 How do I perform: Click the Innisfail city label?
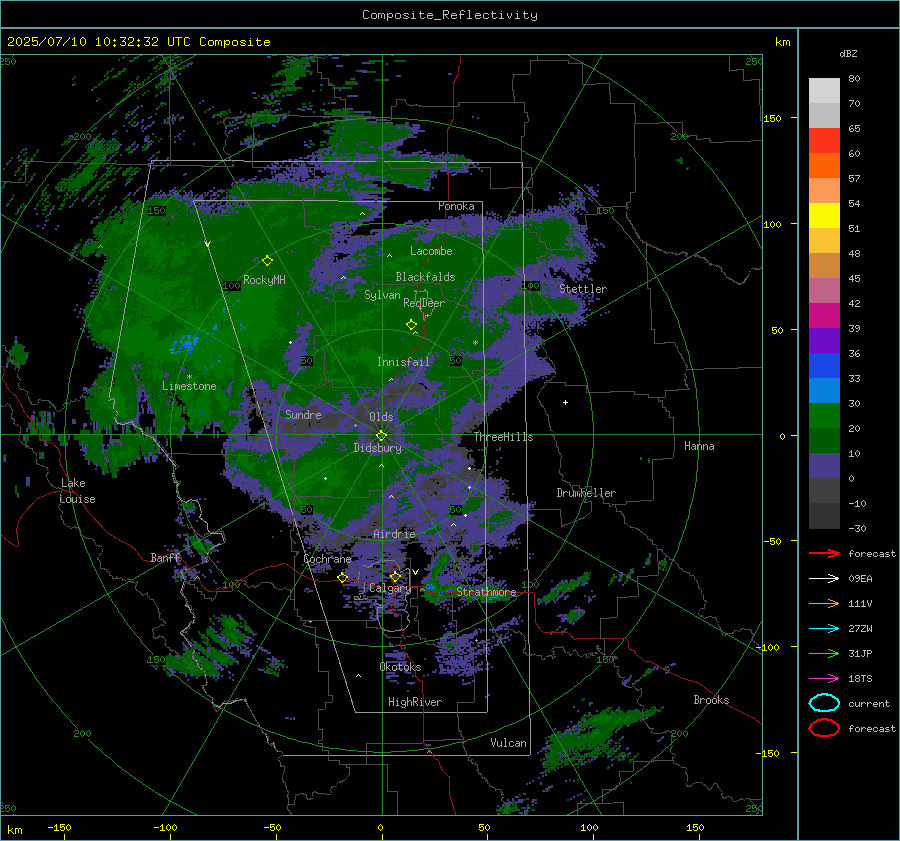403,362
